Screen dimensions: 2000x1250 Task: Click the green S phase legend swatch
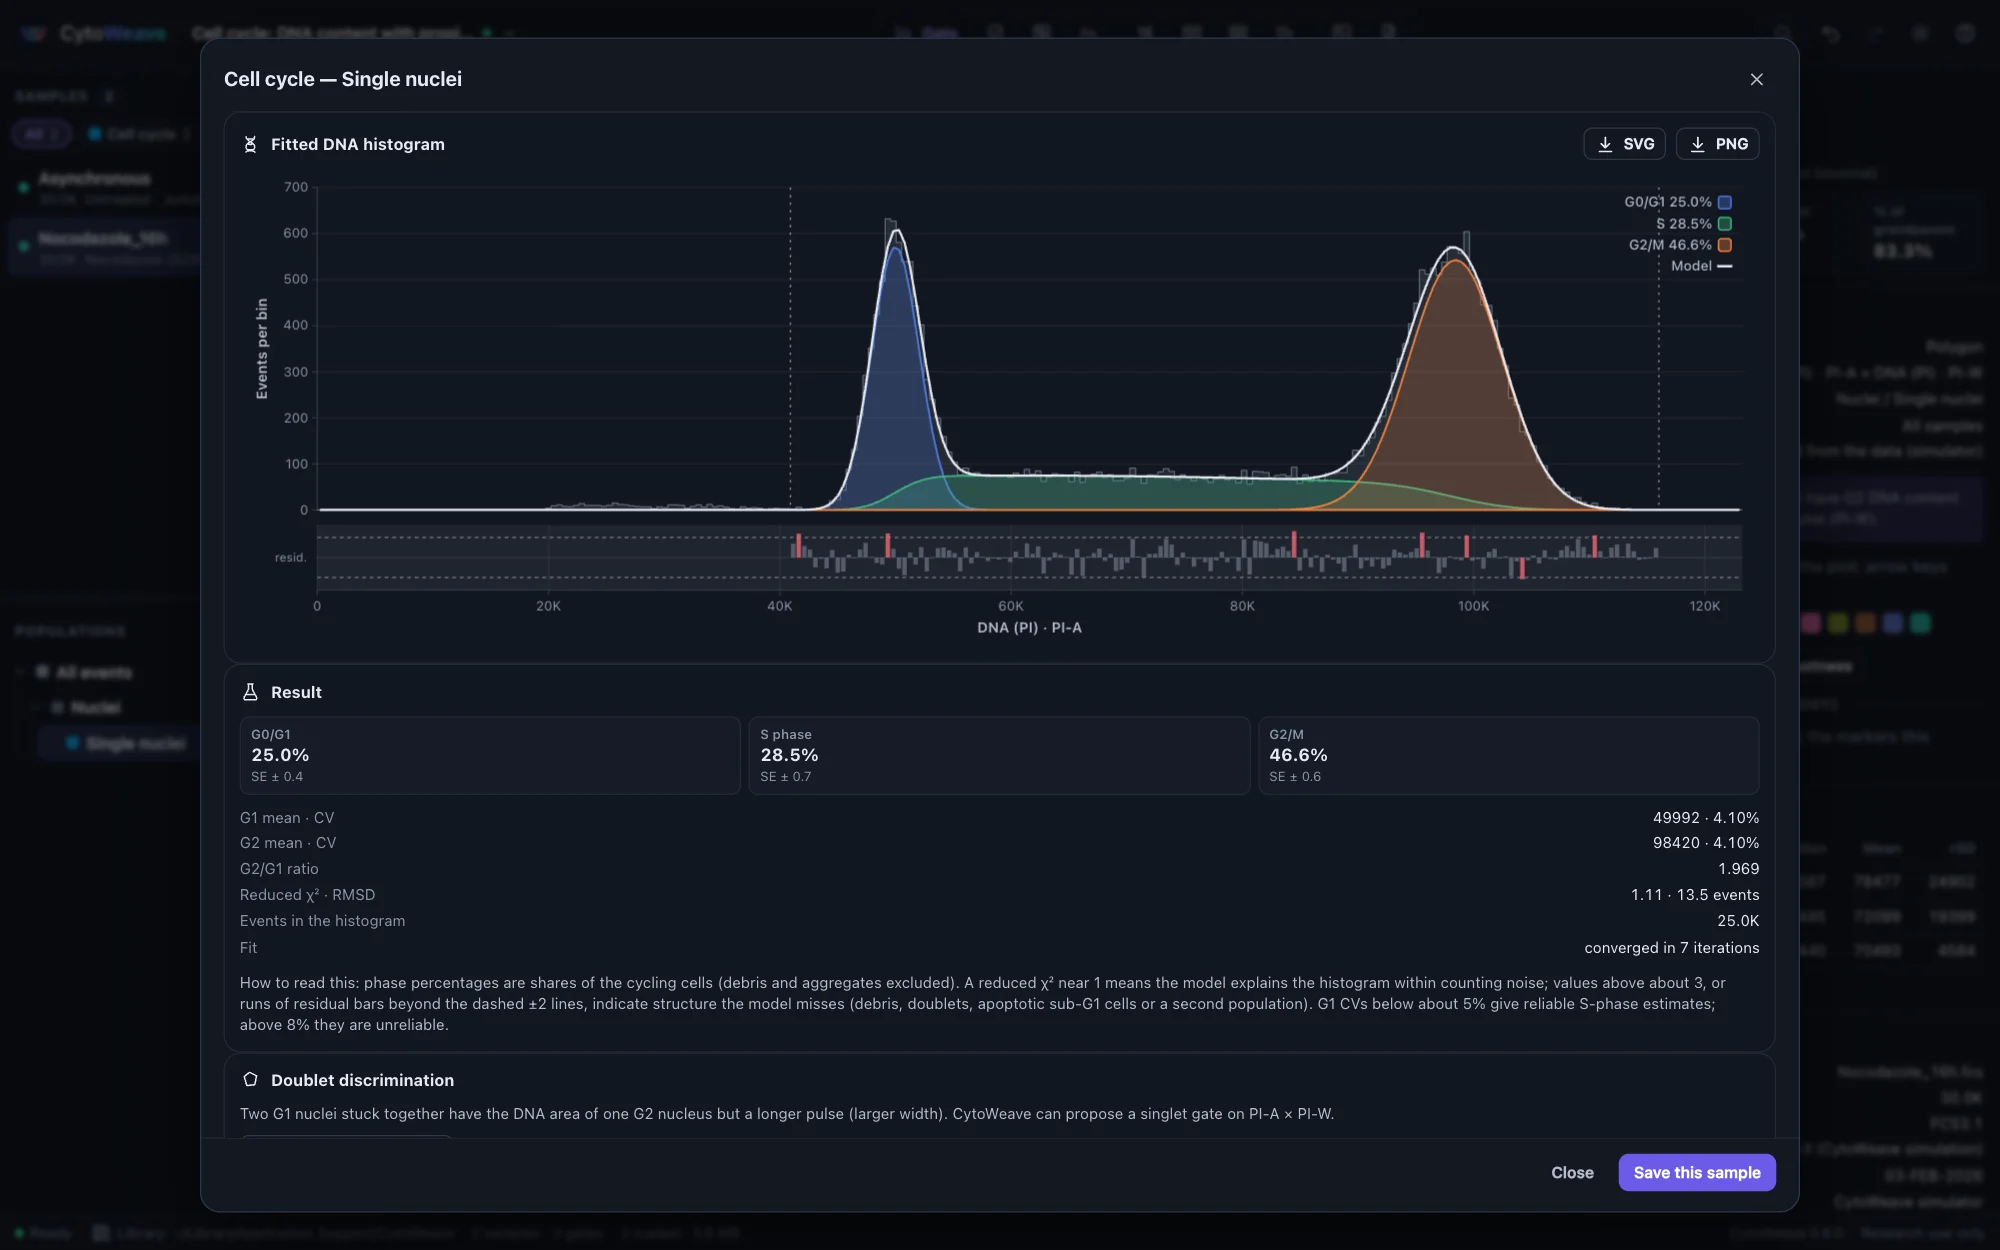point(1724,224)
